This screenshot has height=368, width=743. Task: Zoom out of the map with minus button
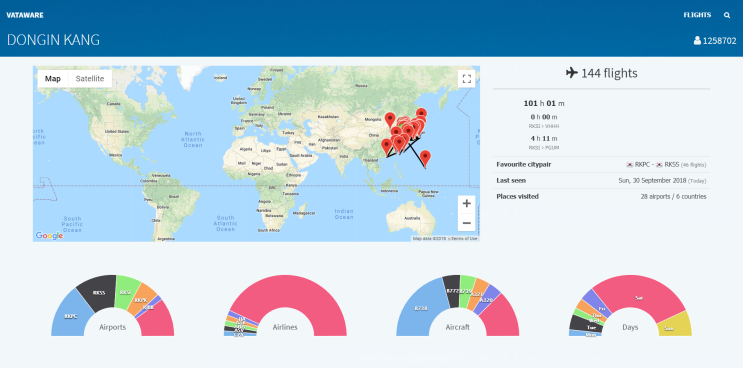(x=466, y=222)
